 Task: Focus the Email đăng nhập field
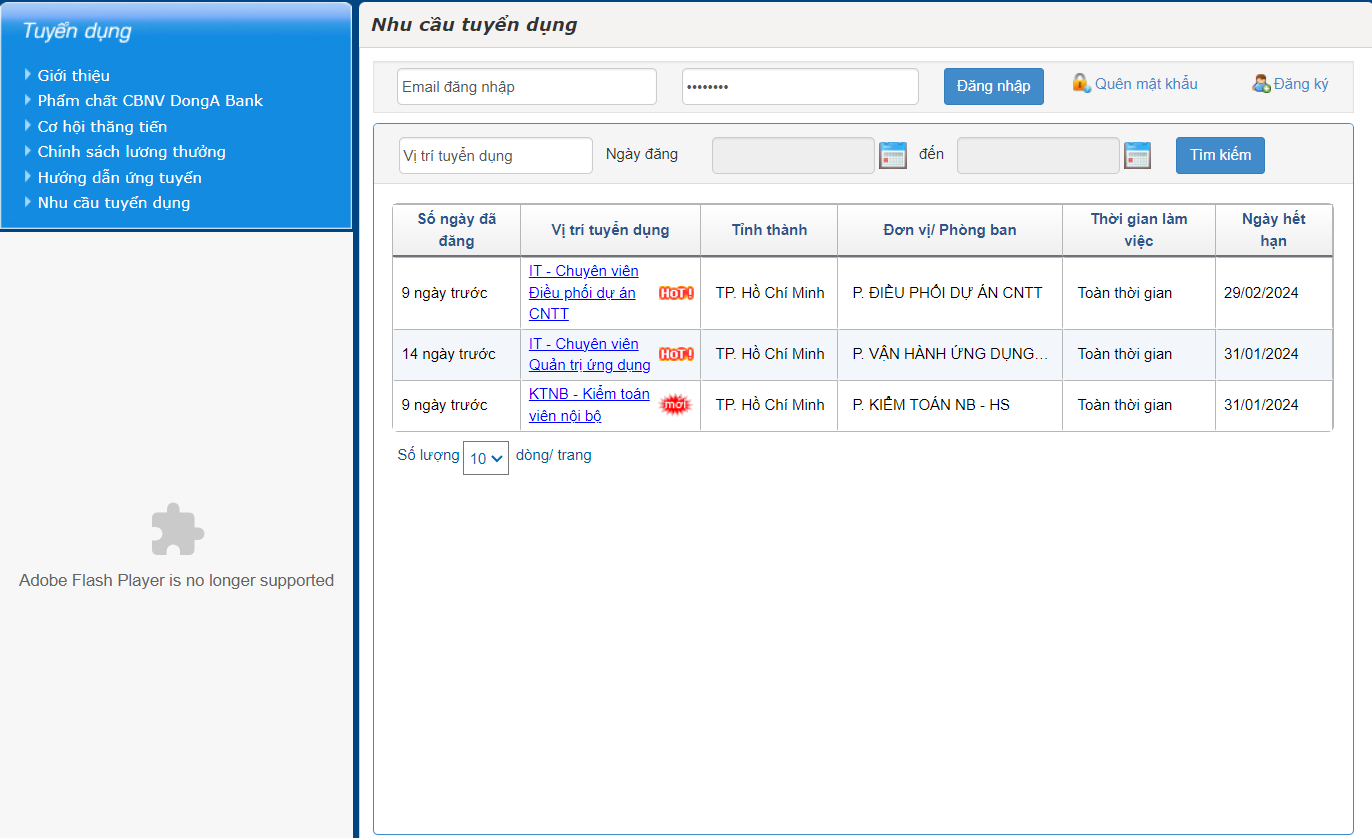point(527,87)
